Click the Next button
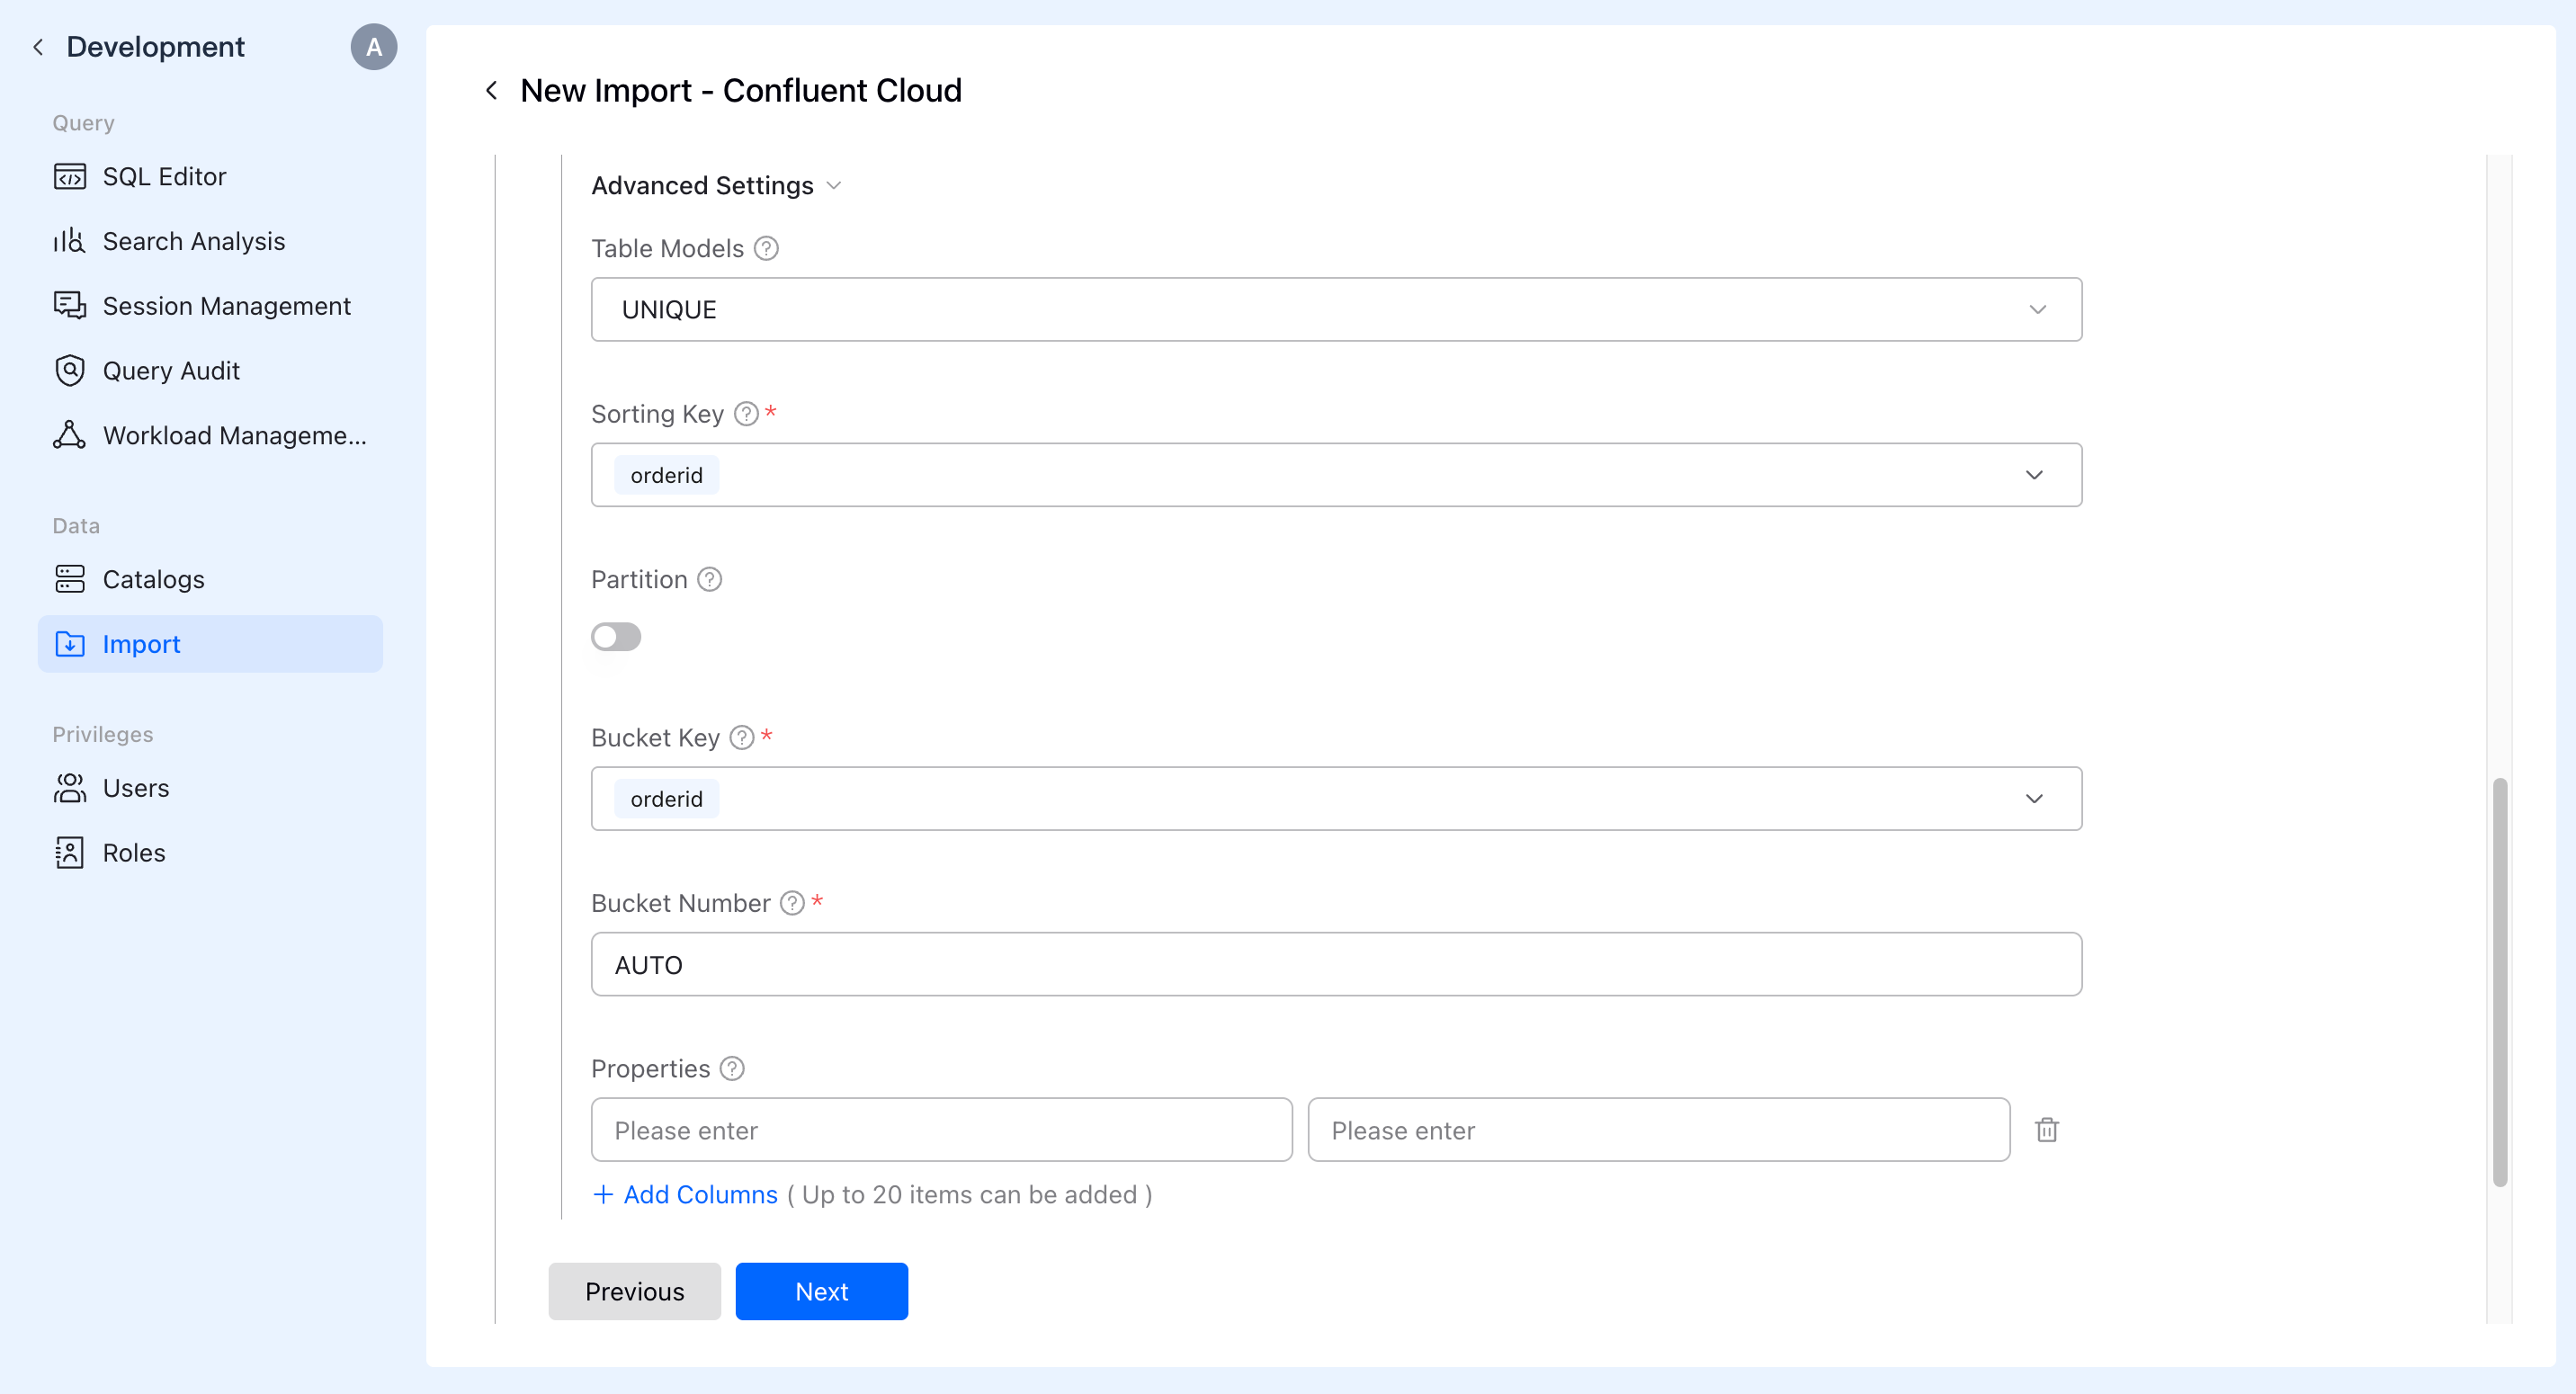Screen dimensions: 2576x1394 coord(821,1291)
